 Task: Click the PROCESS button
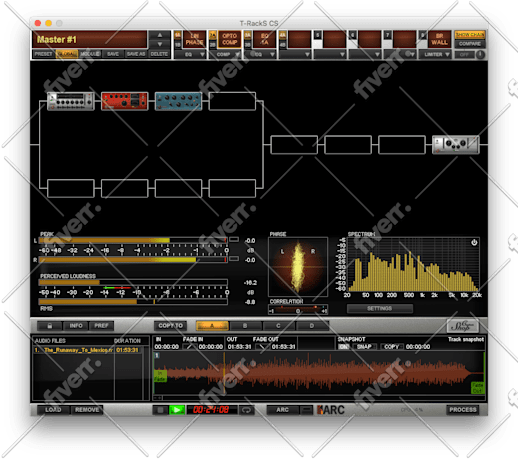pos(463,410)
